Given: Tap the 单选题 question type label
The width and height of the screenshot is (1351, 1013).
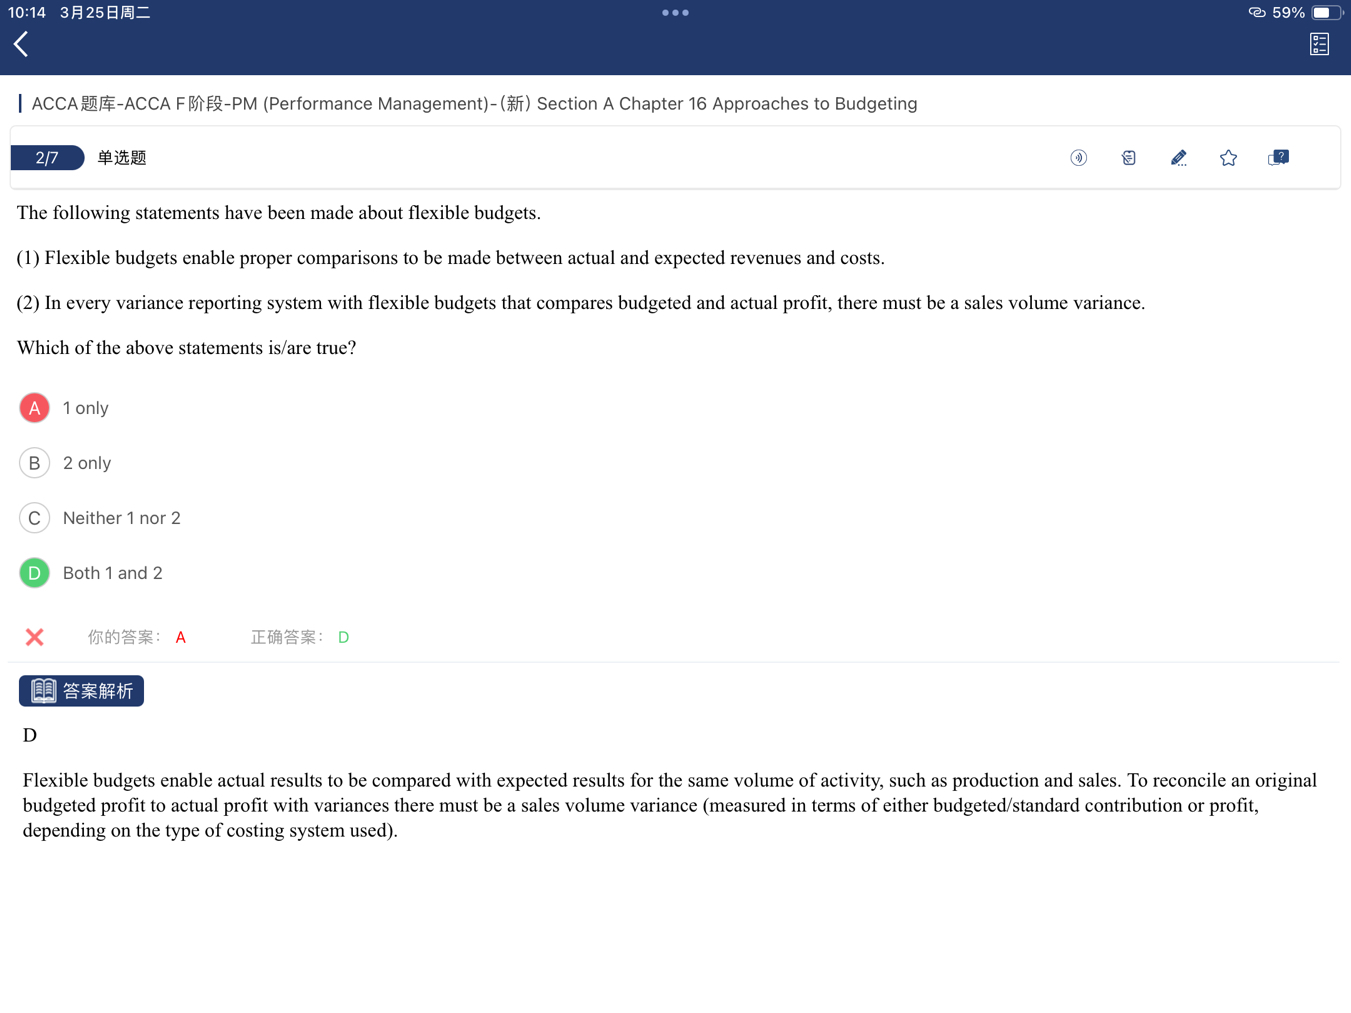Looking at the screenshot, I should pos(122,158).
